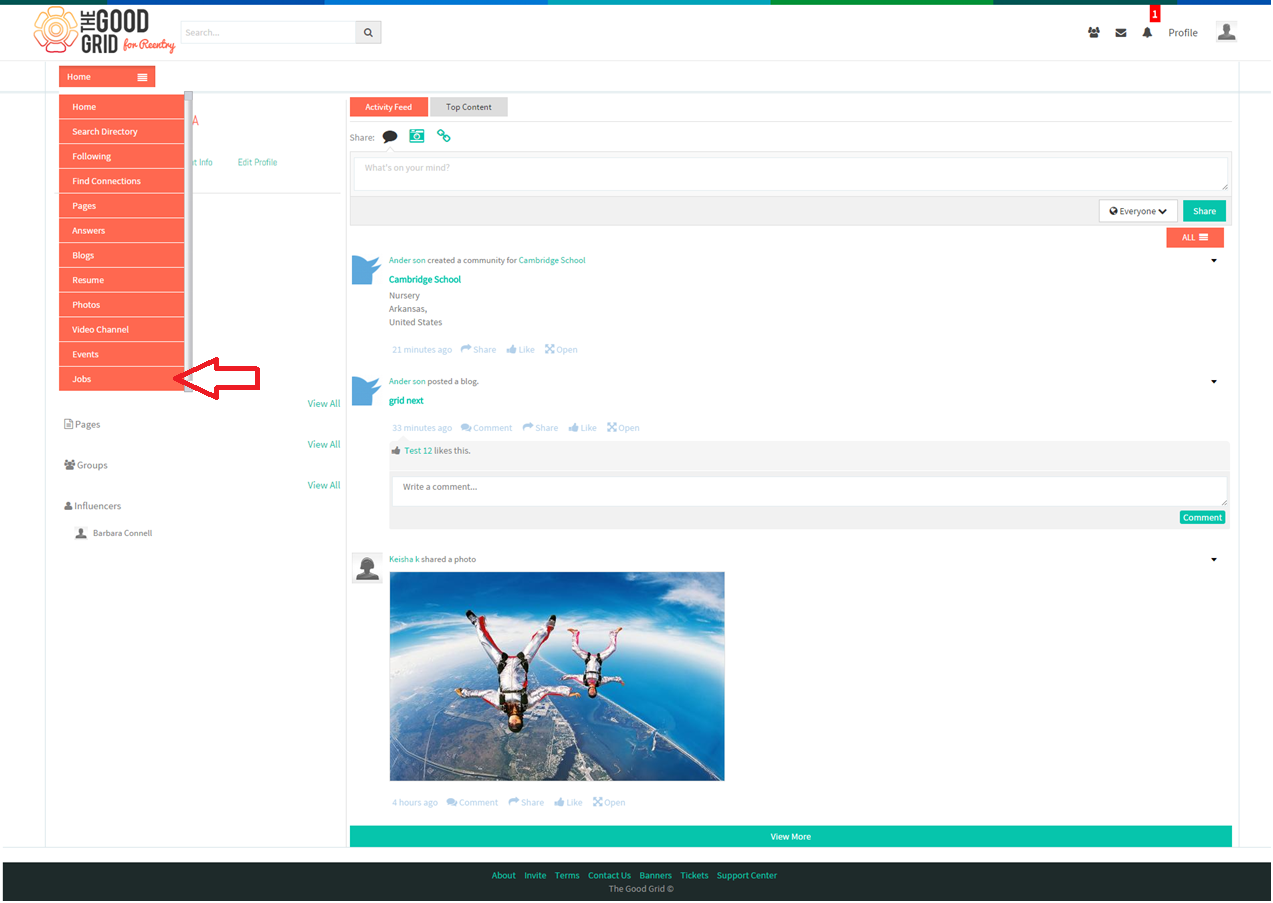Click the green Comment button
Viewport: 1273px width, 903px height.
point(1202,517)
